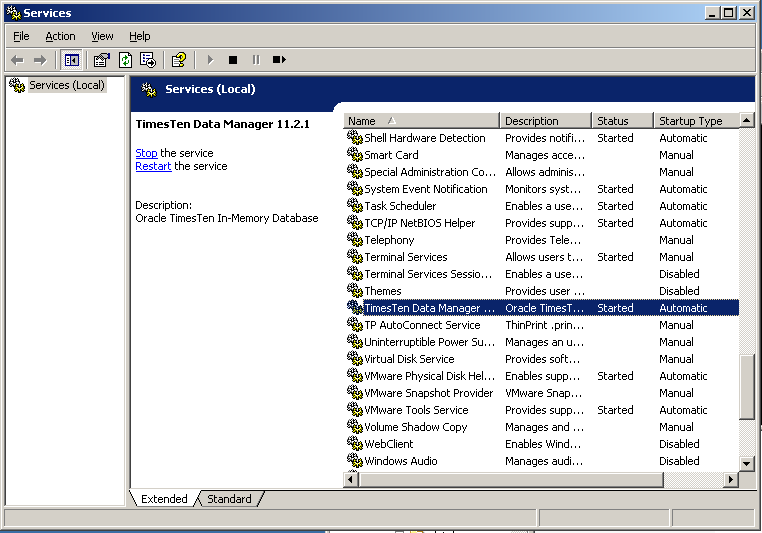Click 'ThinPrint .prin...' description cell
The image size is (762, 533).
pos(545,325)
